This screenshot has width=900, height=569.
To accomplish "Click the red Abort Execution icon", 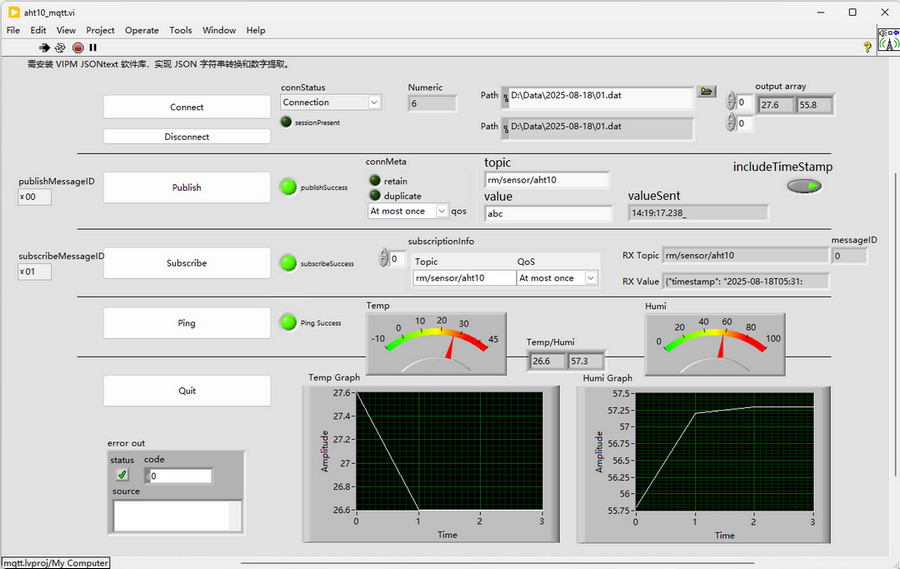I will 78,48.
